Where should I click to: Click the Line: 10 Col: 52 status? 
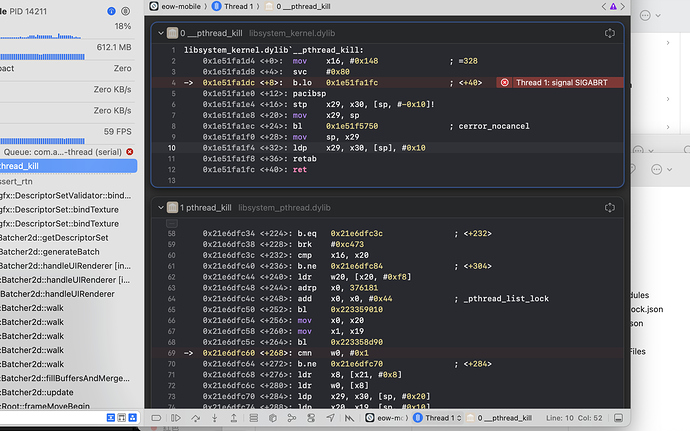(x=574, y=418)
